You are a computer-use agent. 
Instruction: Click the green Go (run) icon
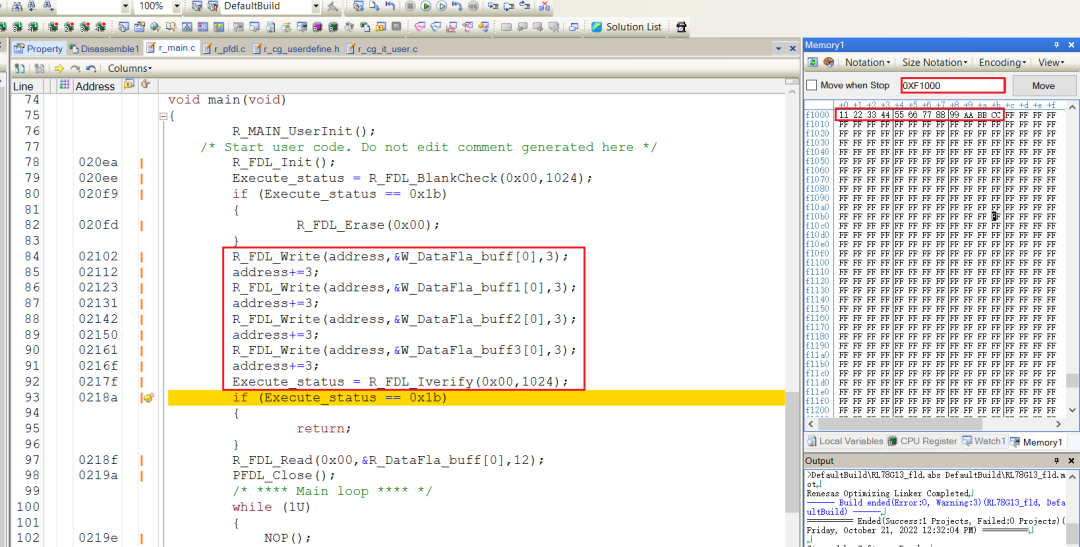point(426,6)
